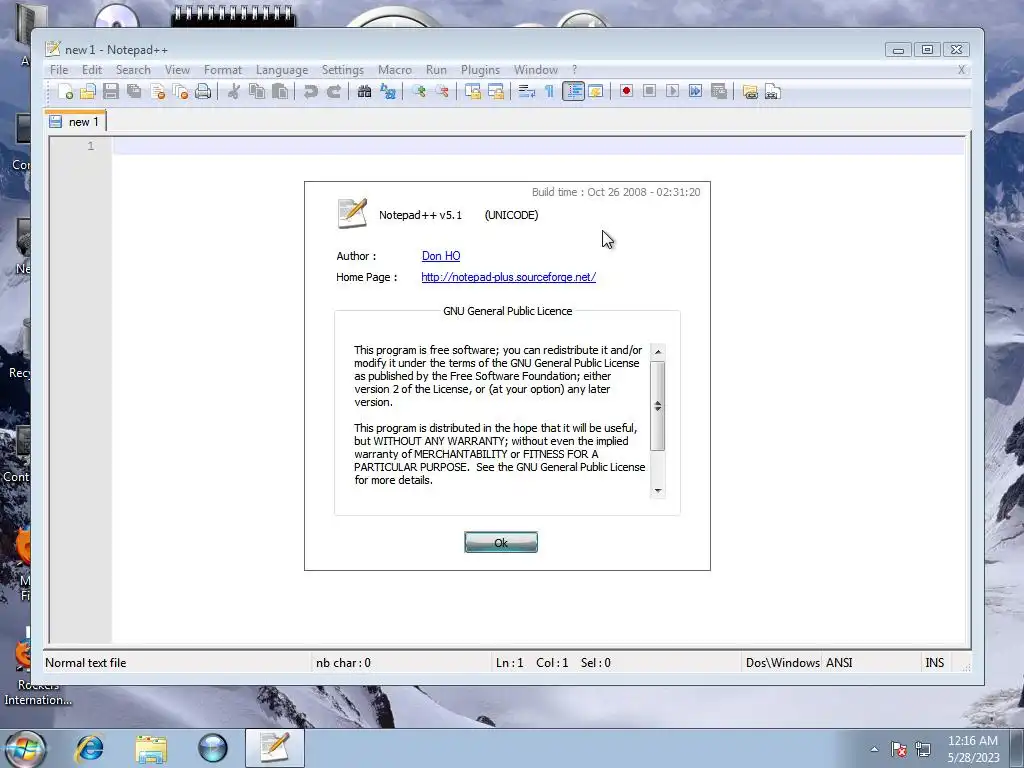Click the Close document toolbar icon

click(x=157, y=91)
